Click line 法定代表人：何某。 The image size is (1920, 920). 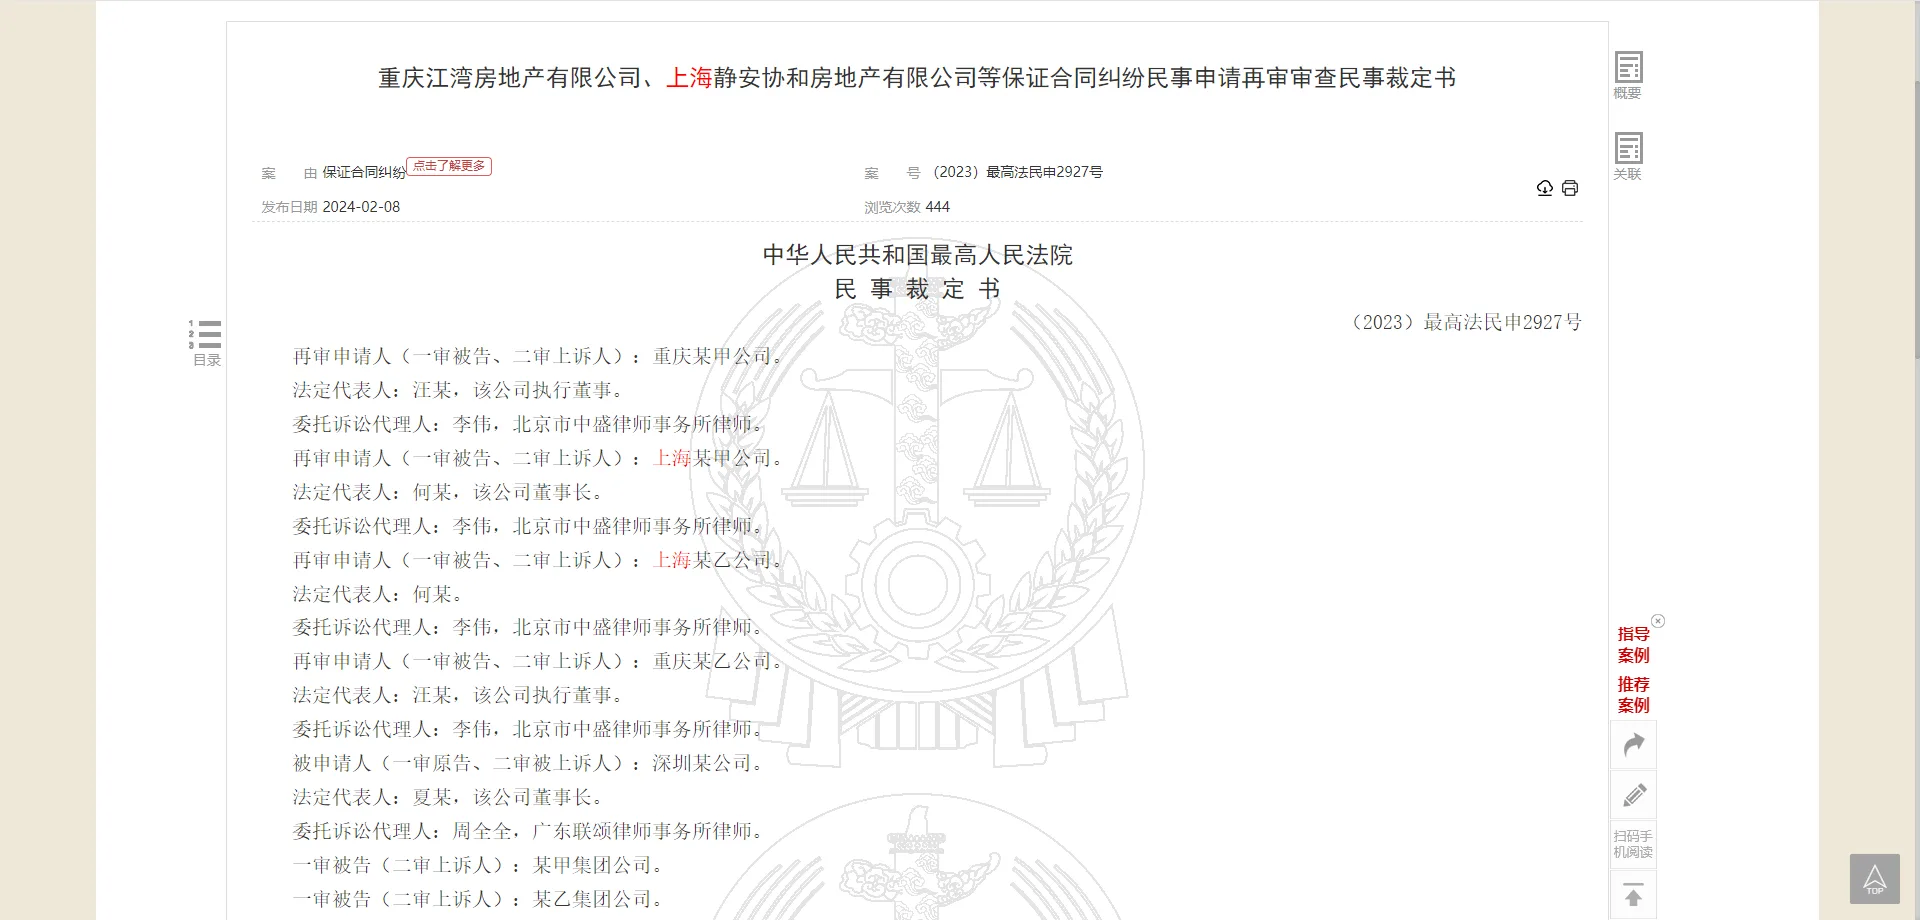click(378, 594)
